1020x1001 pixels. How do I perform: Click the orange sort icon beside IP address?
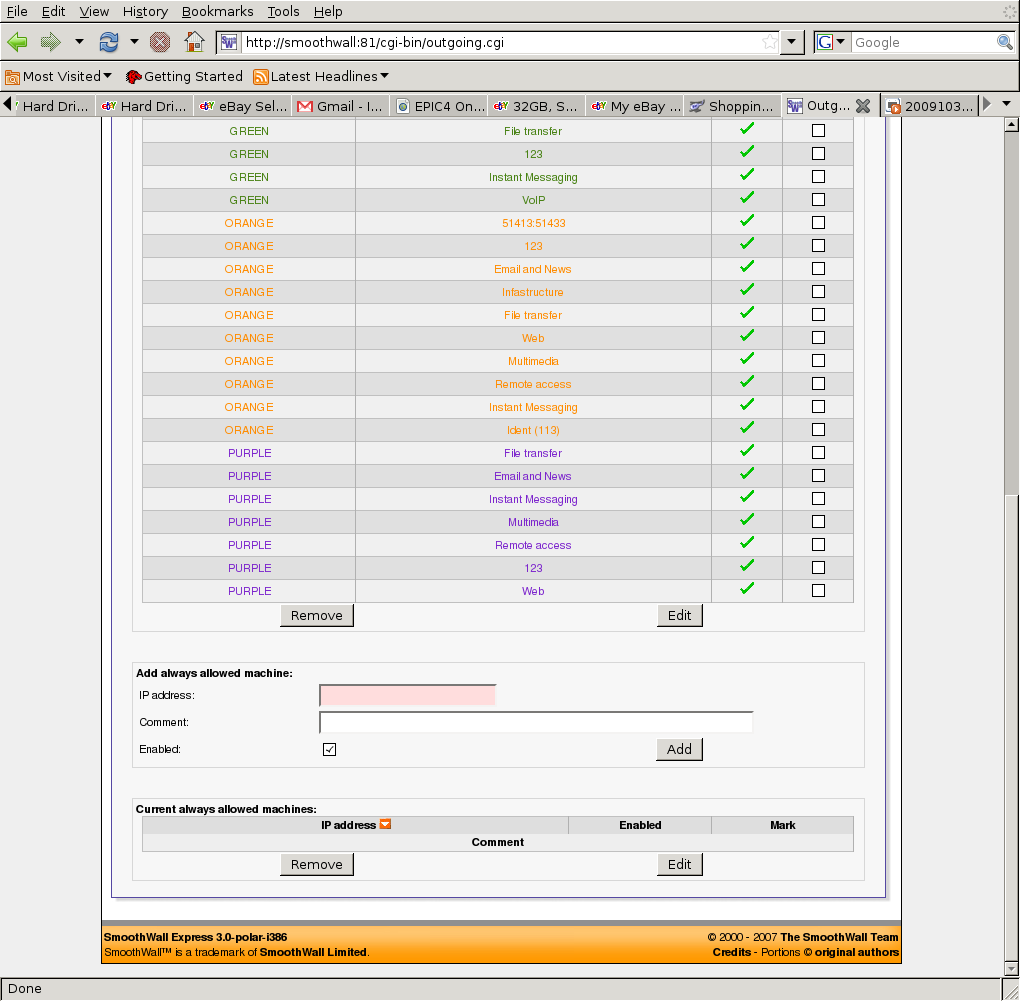[x=385, y=825]
